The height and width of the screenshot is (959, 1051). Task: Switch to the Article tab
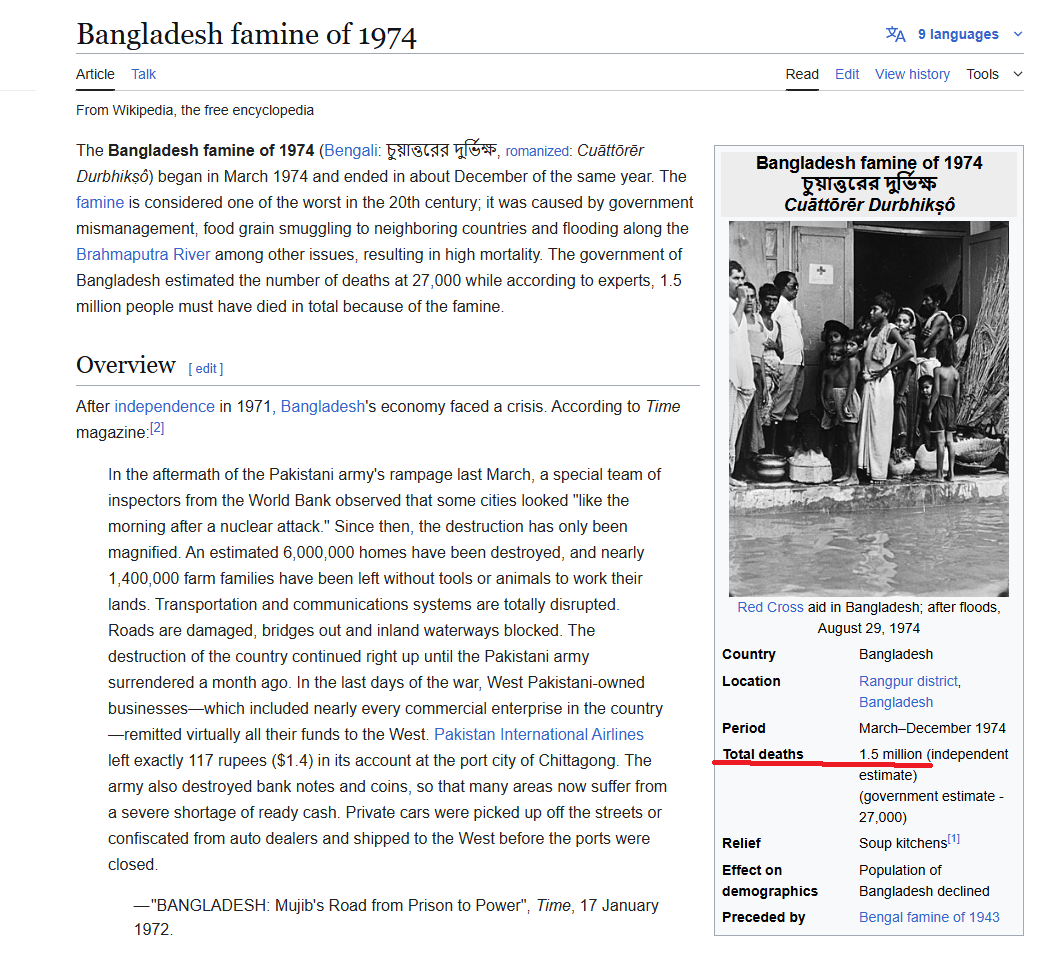pyautogui.click(x=95, y=74)
